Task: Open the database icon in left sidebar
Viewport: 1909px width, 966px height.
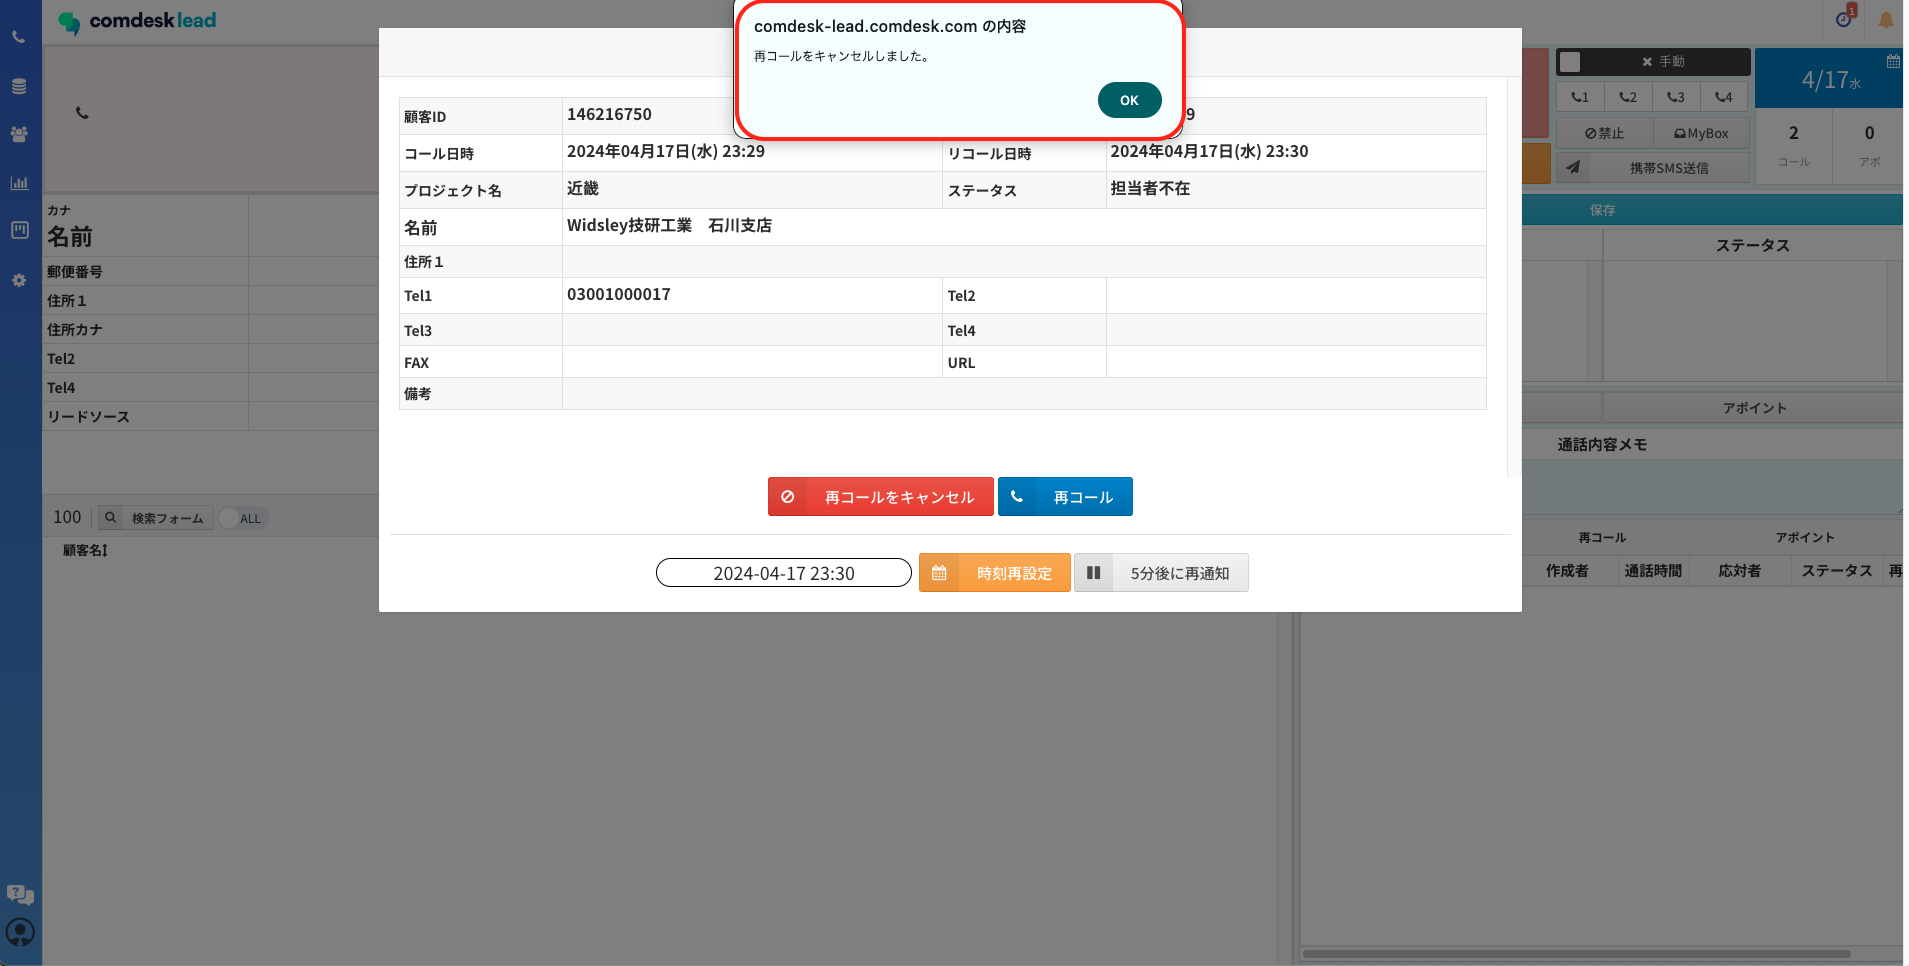Action: [19, 86]
